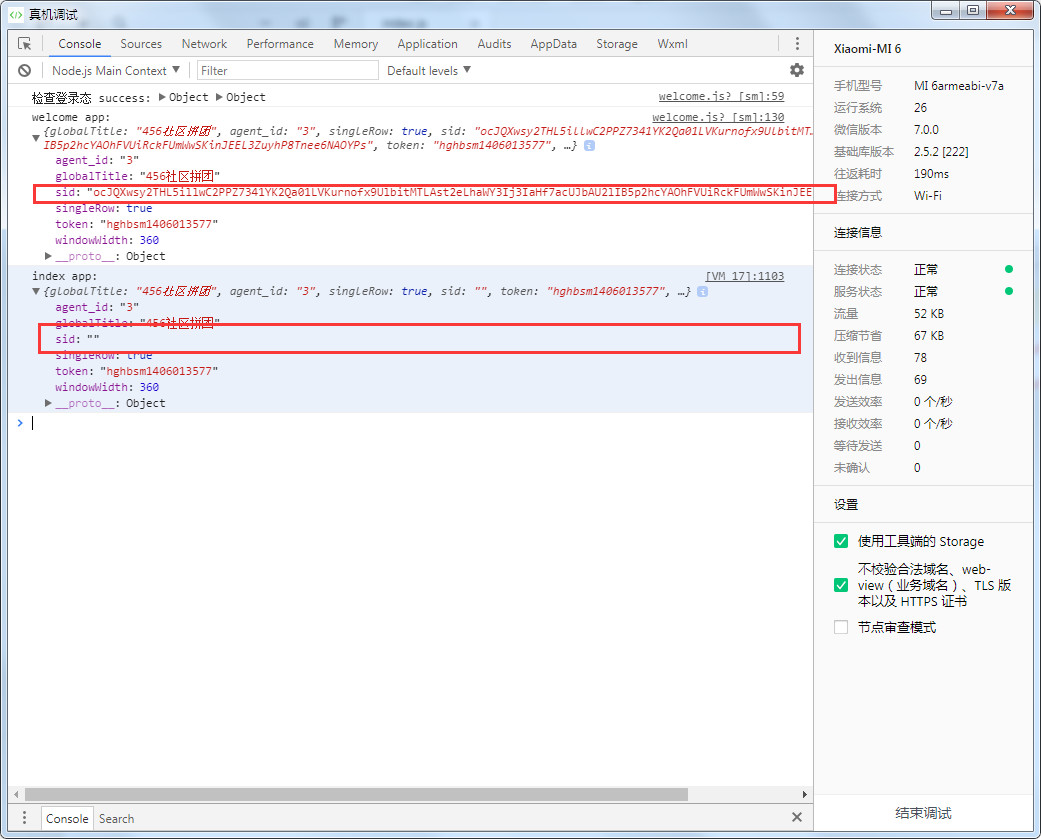
Task: Switch to the Network tab
Action: [204, 44]
